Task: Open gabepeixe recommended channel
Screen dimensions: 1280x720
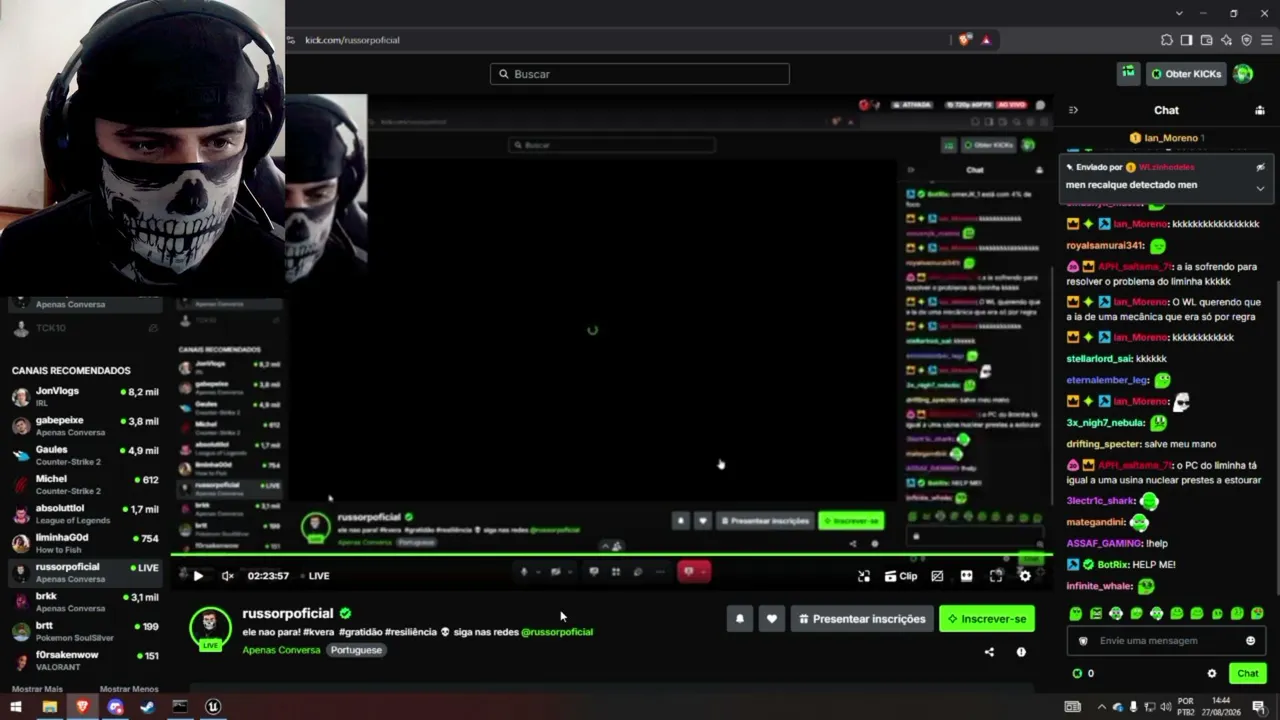Action: (85, 426)
